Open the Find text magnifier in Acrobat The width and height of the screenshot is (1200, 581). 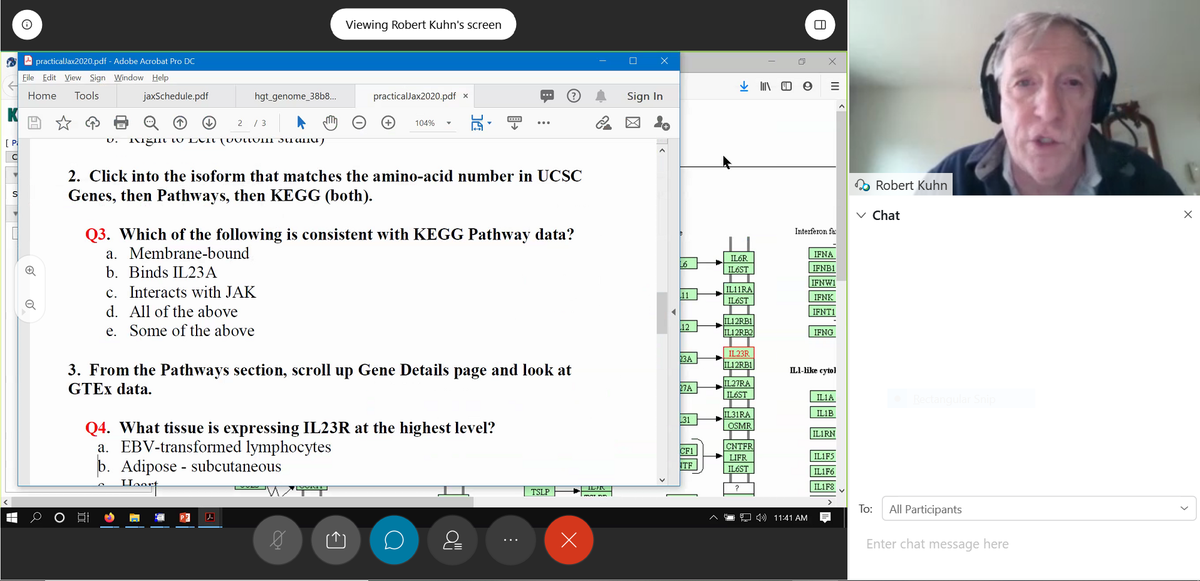[x=150, y=123]
